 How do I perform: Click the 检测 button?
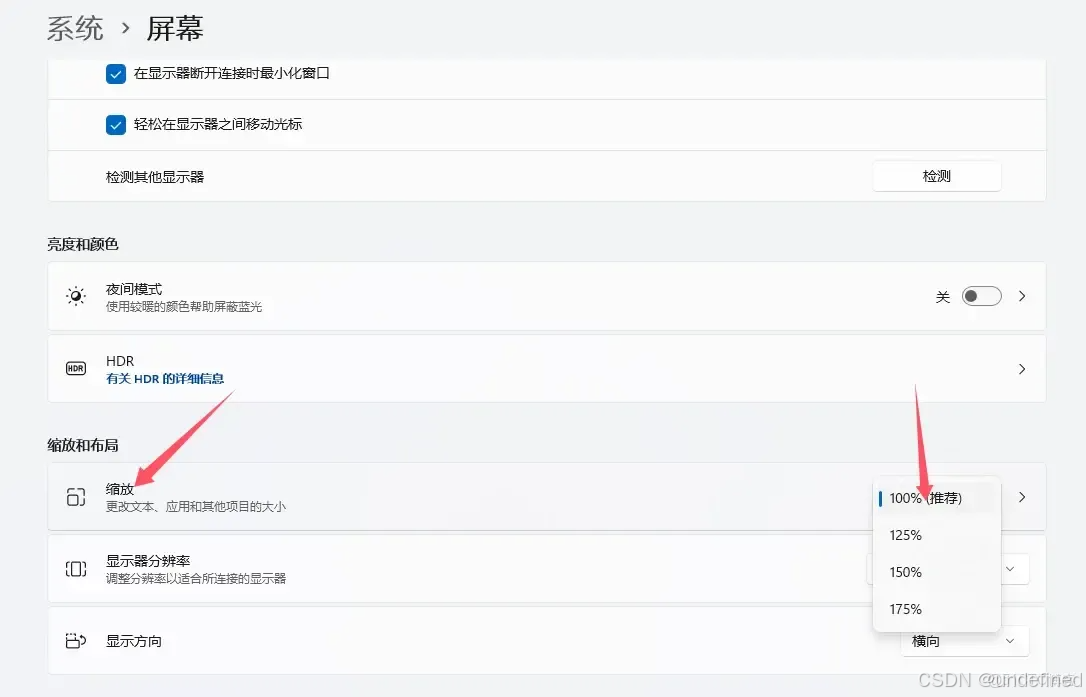pyautogui.click(x=936, y=175)
